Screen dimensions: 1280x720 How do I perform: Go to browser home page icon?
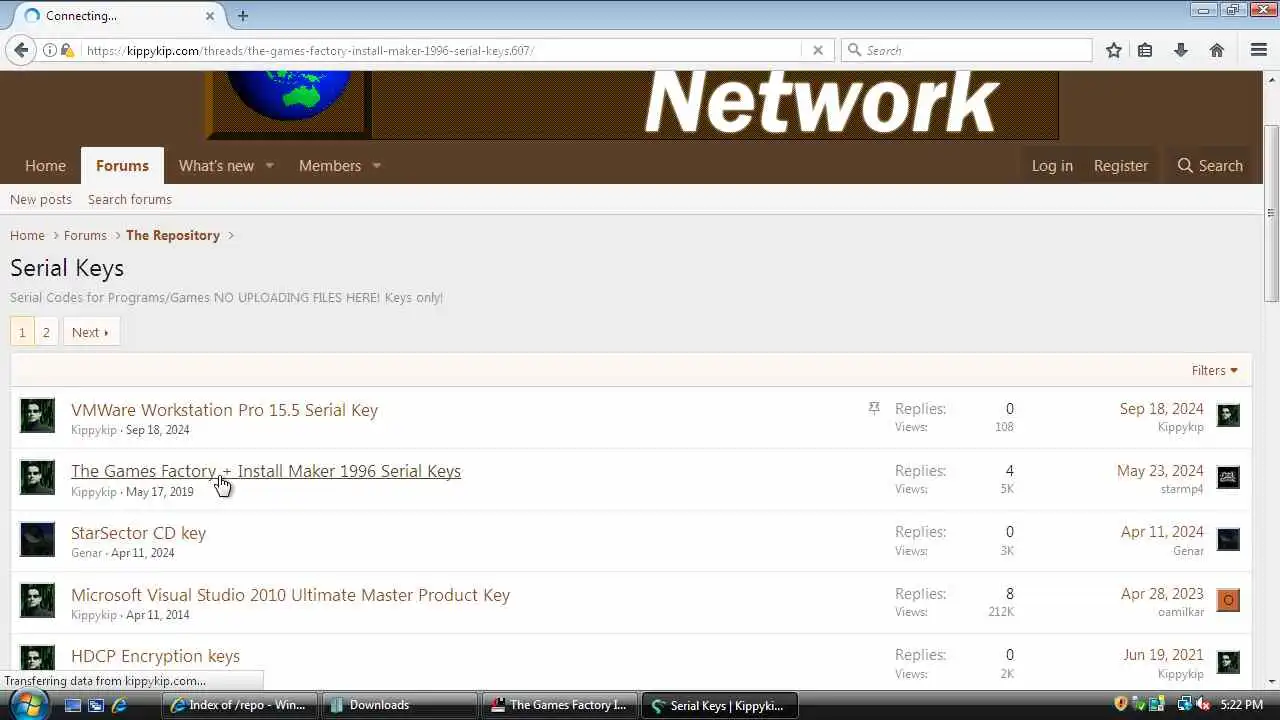[1217, 50]
